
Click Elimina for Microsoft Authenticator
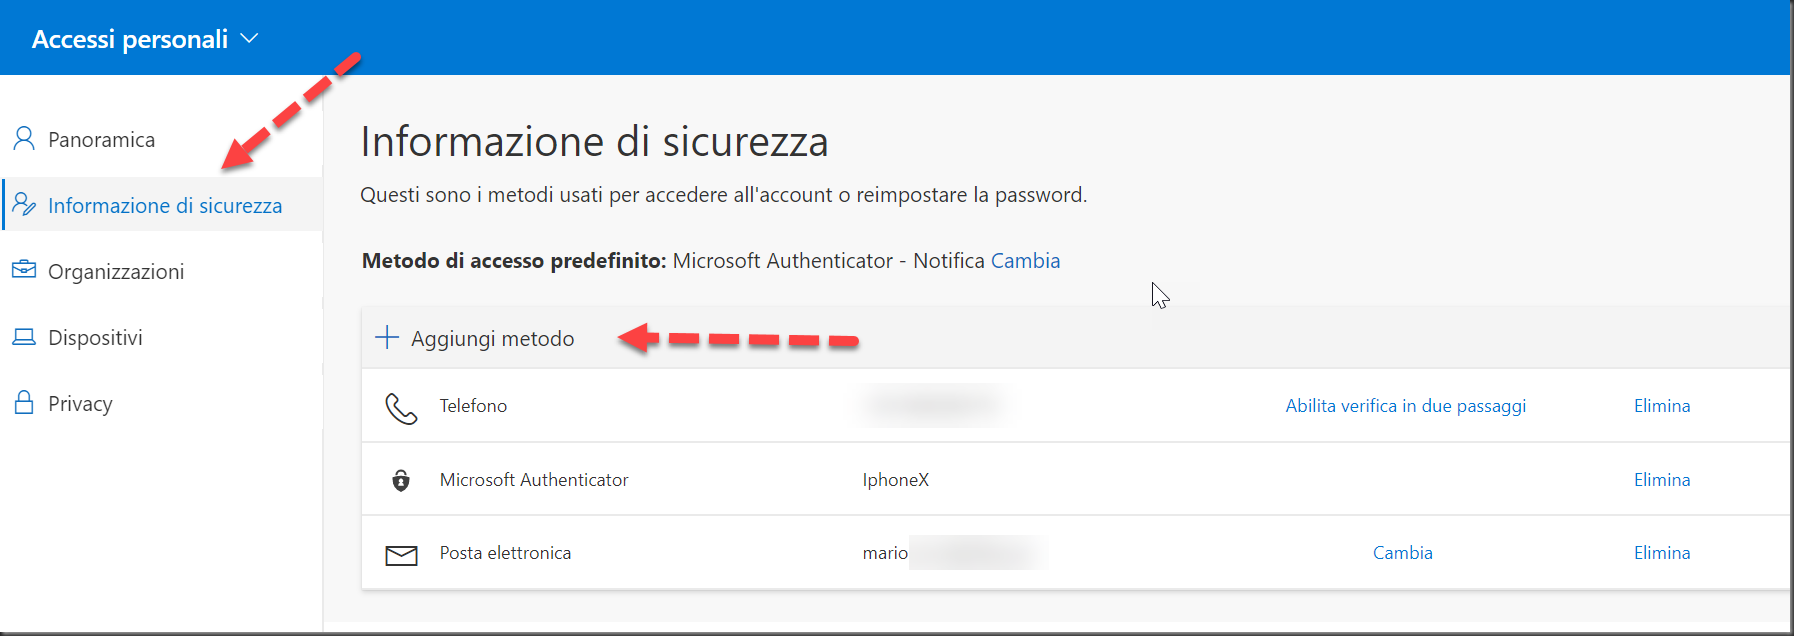pyautogui.click(x=1662, y=479)
